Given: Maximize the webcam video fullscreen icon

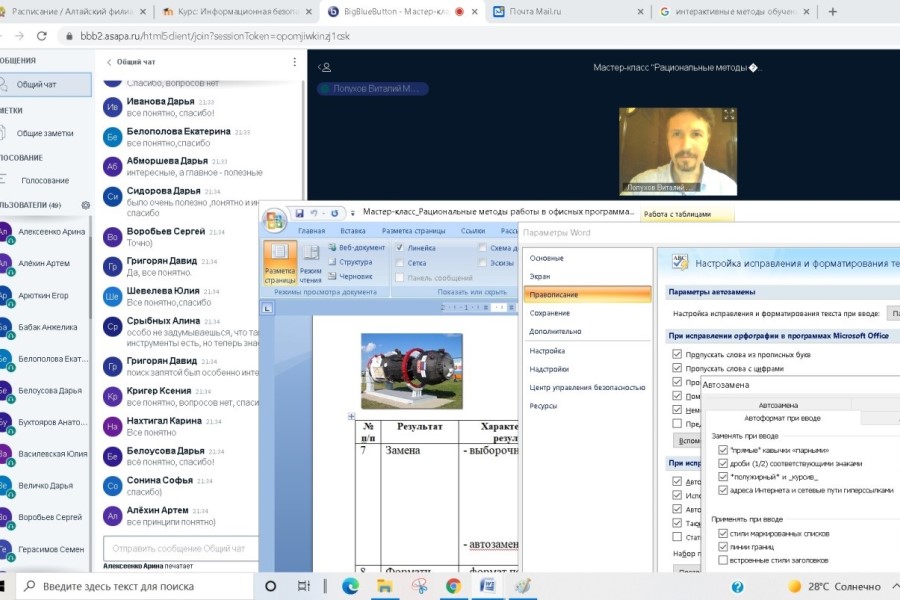Looking at the screenshot, I should pyautogui.click(x=728, y=115).
